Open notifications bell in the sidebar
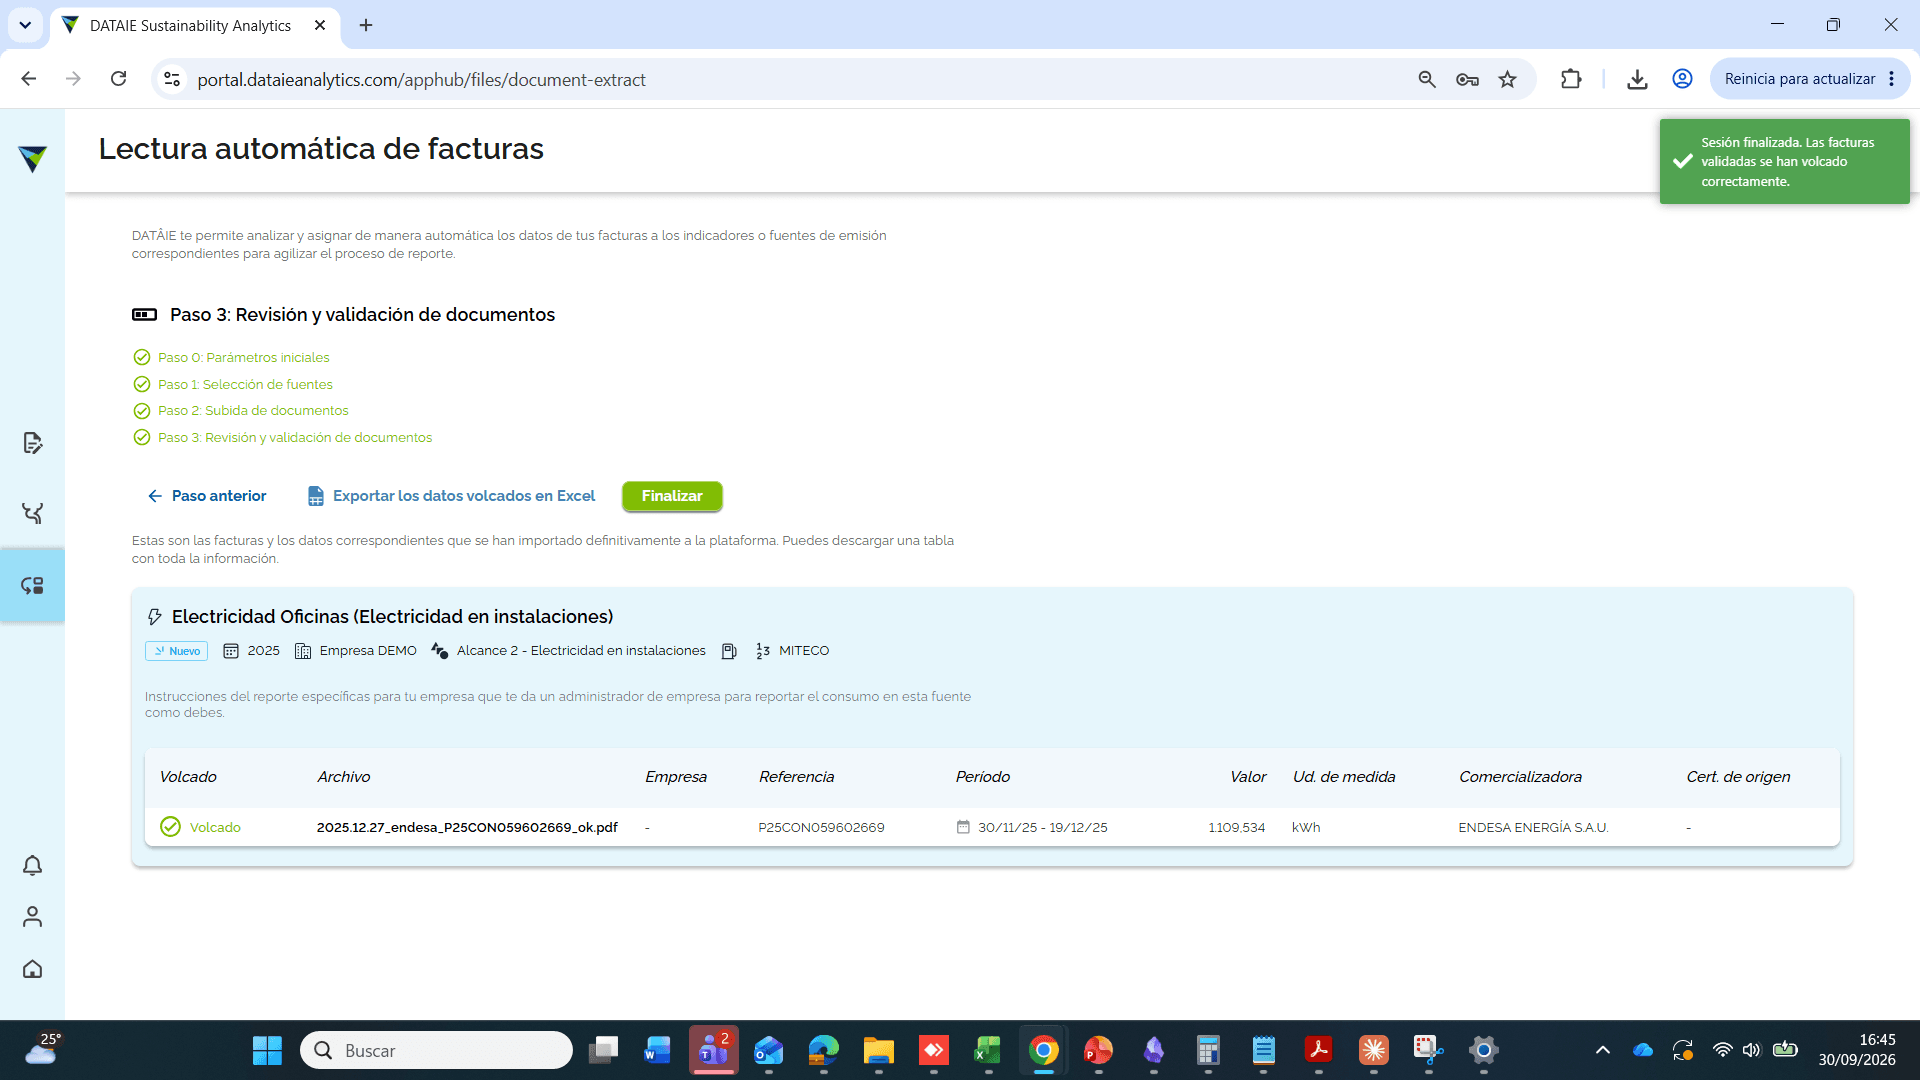Viewport: 1920px width, 1080px height. (32, 865)
